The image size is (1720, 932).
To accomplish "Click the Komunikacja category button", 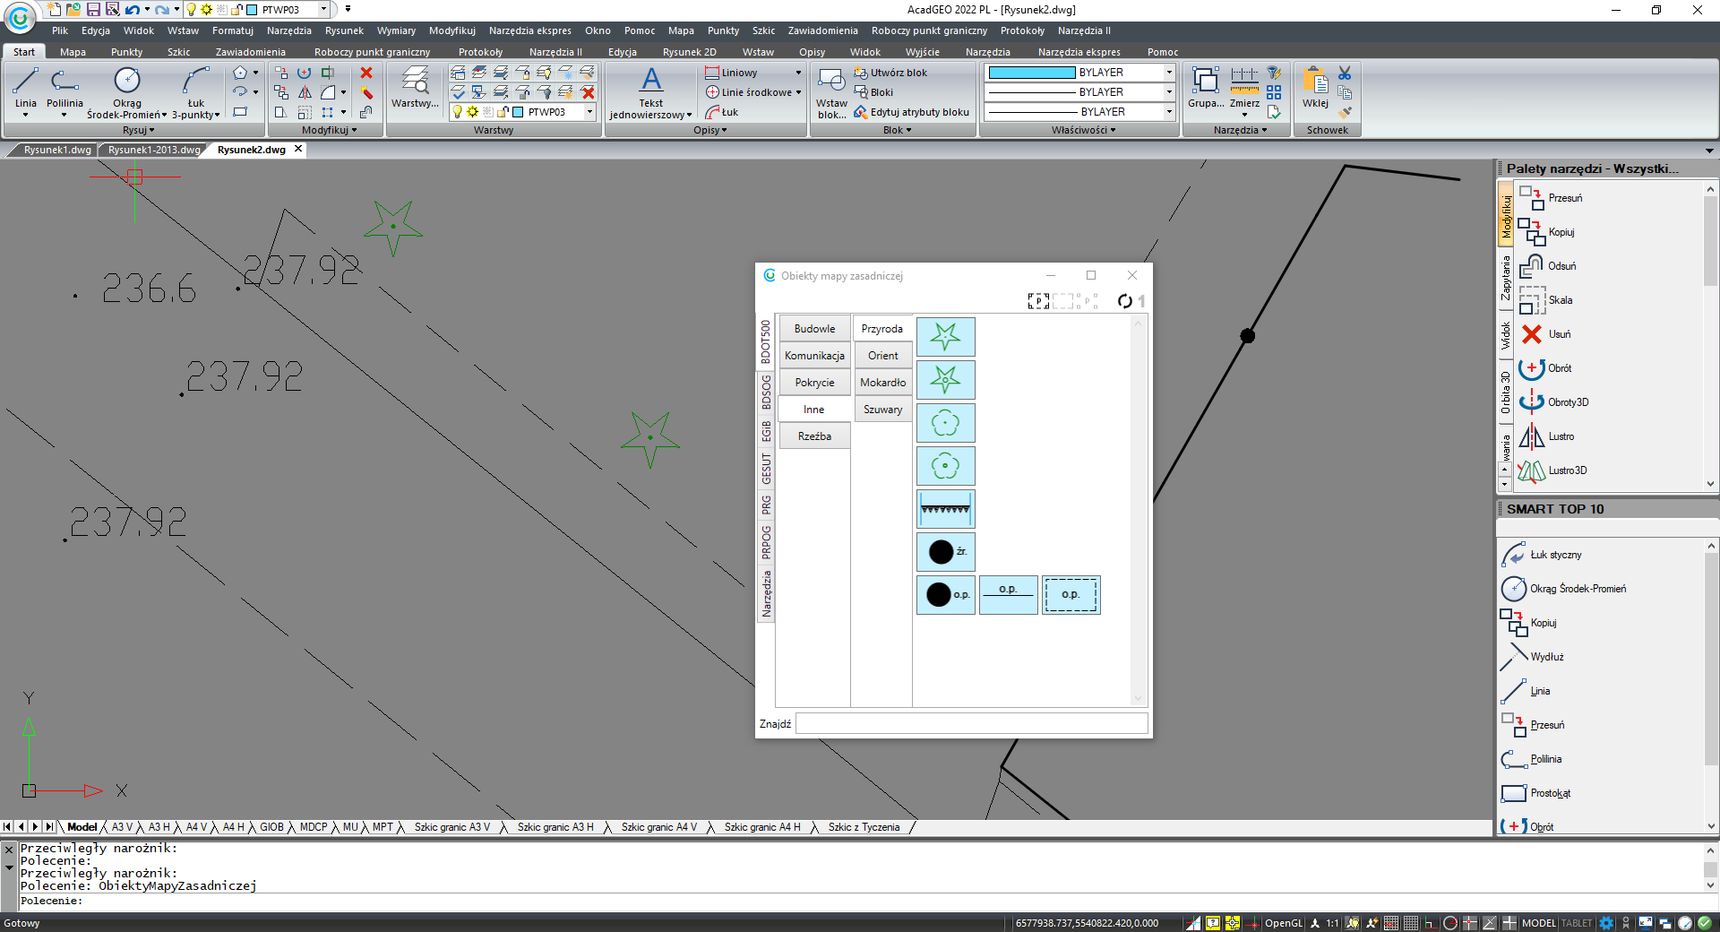I will pyautogui.click(x=814, y=355).
